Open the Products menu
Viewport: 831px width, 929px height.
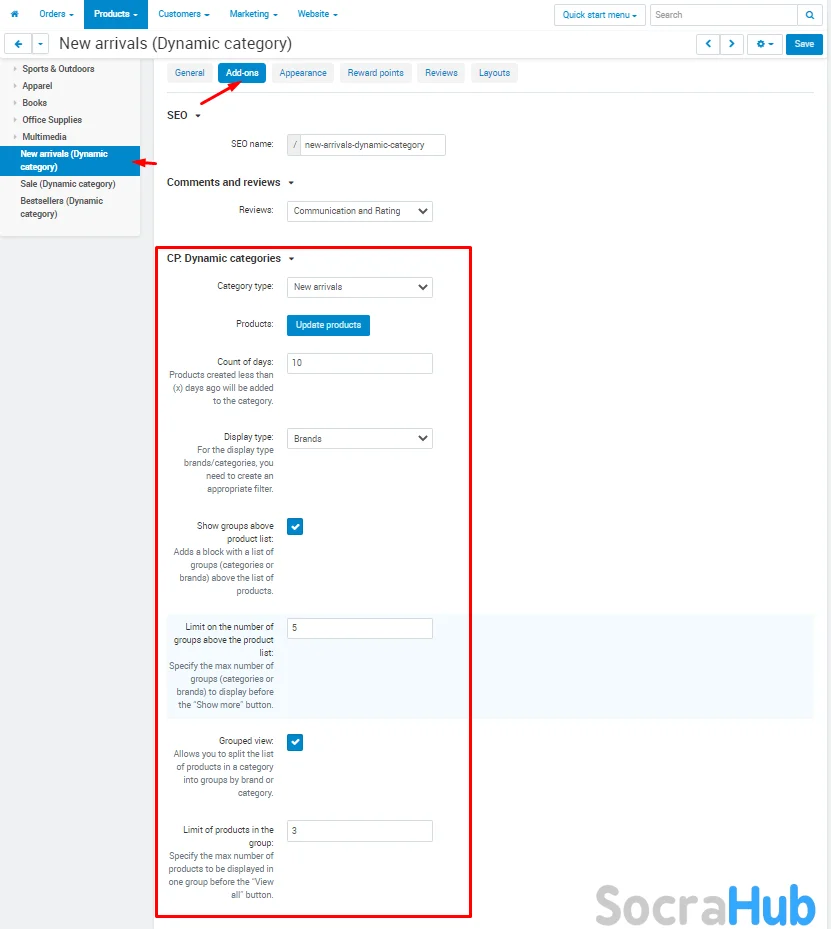tap(115, 14)
